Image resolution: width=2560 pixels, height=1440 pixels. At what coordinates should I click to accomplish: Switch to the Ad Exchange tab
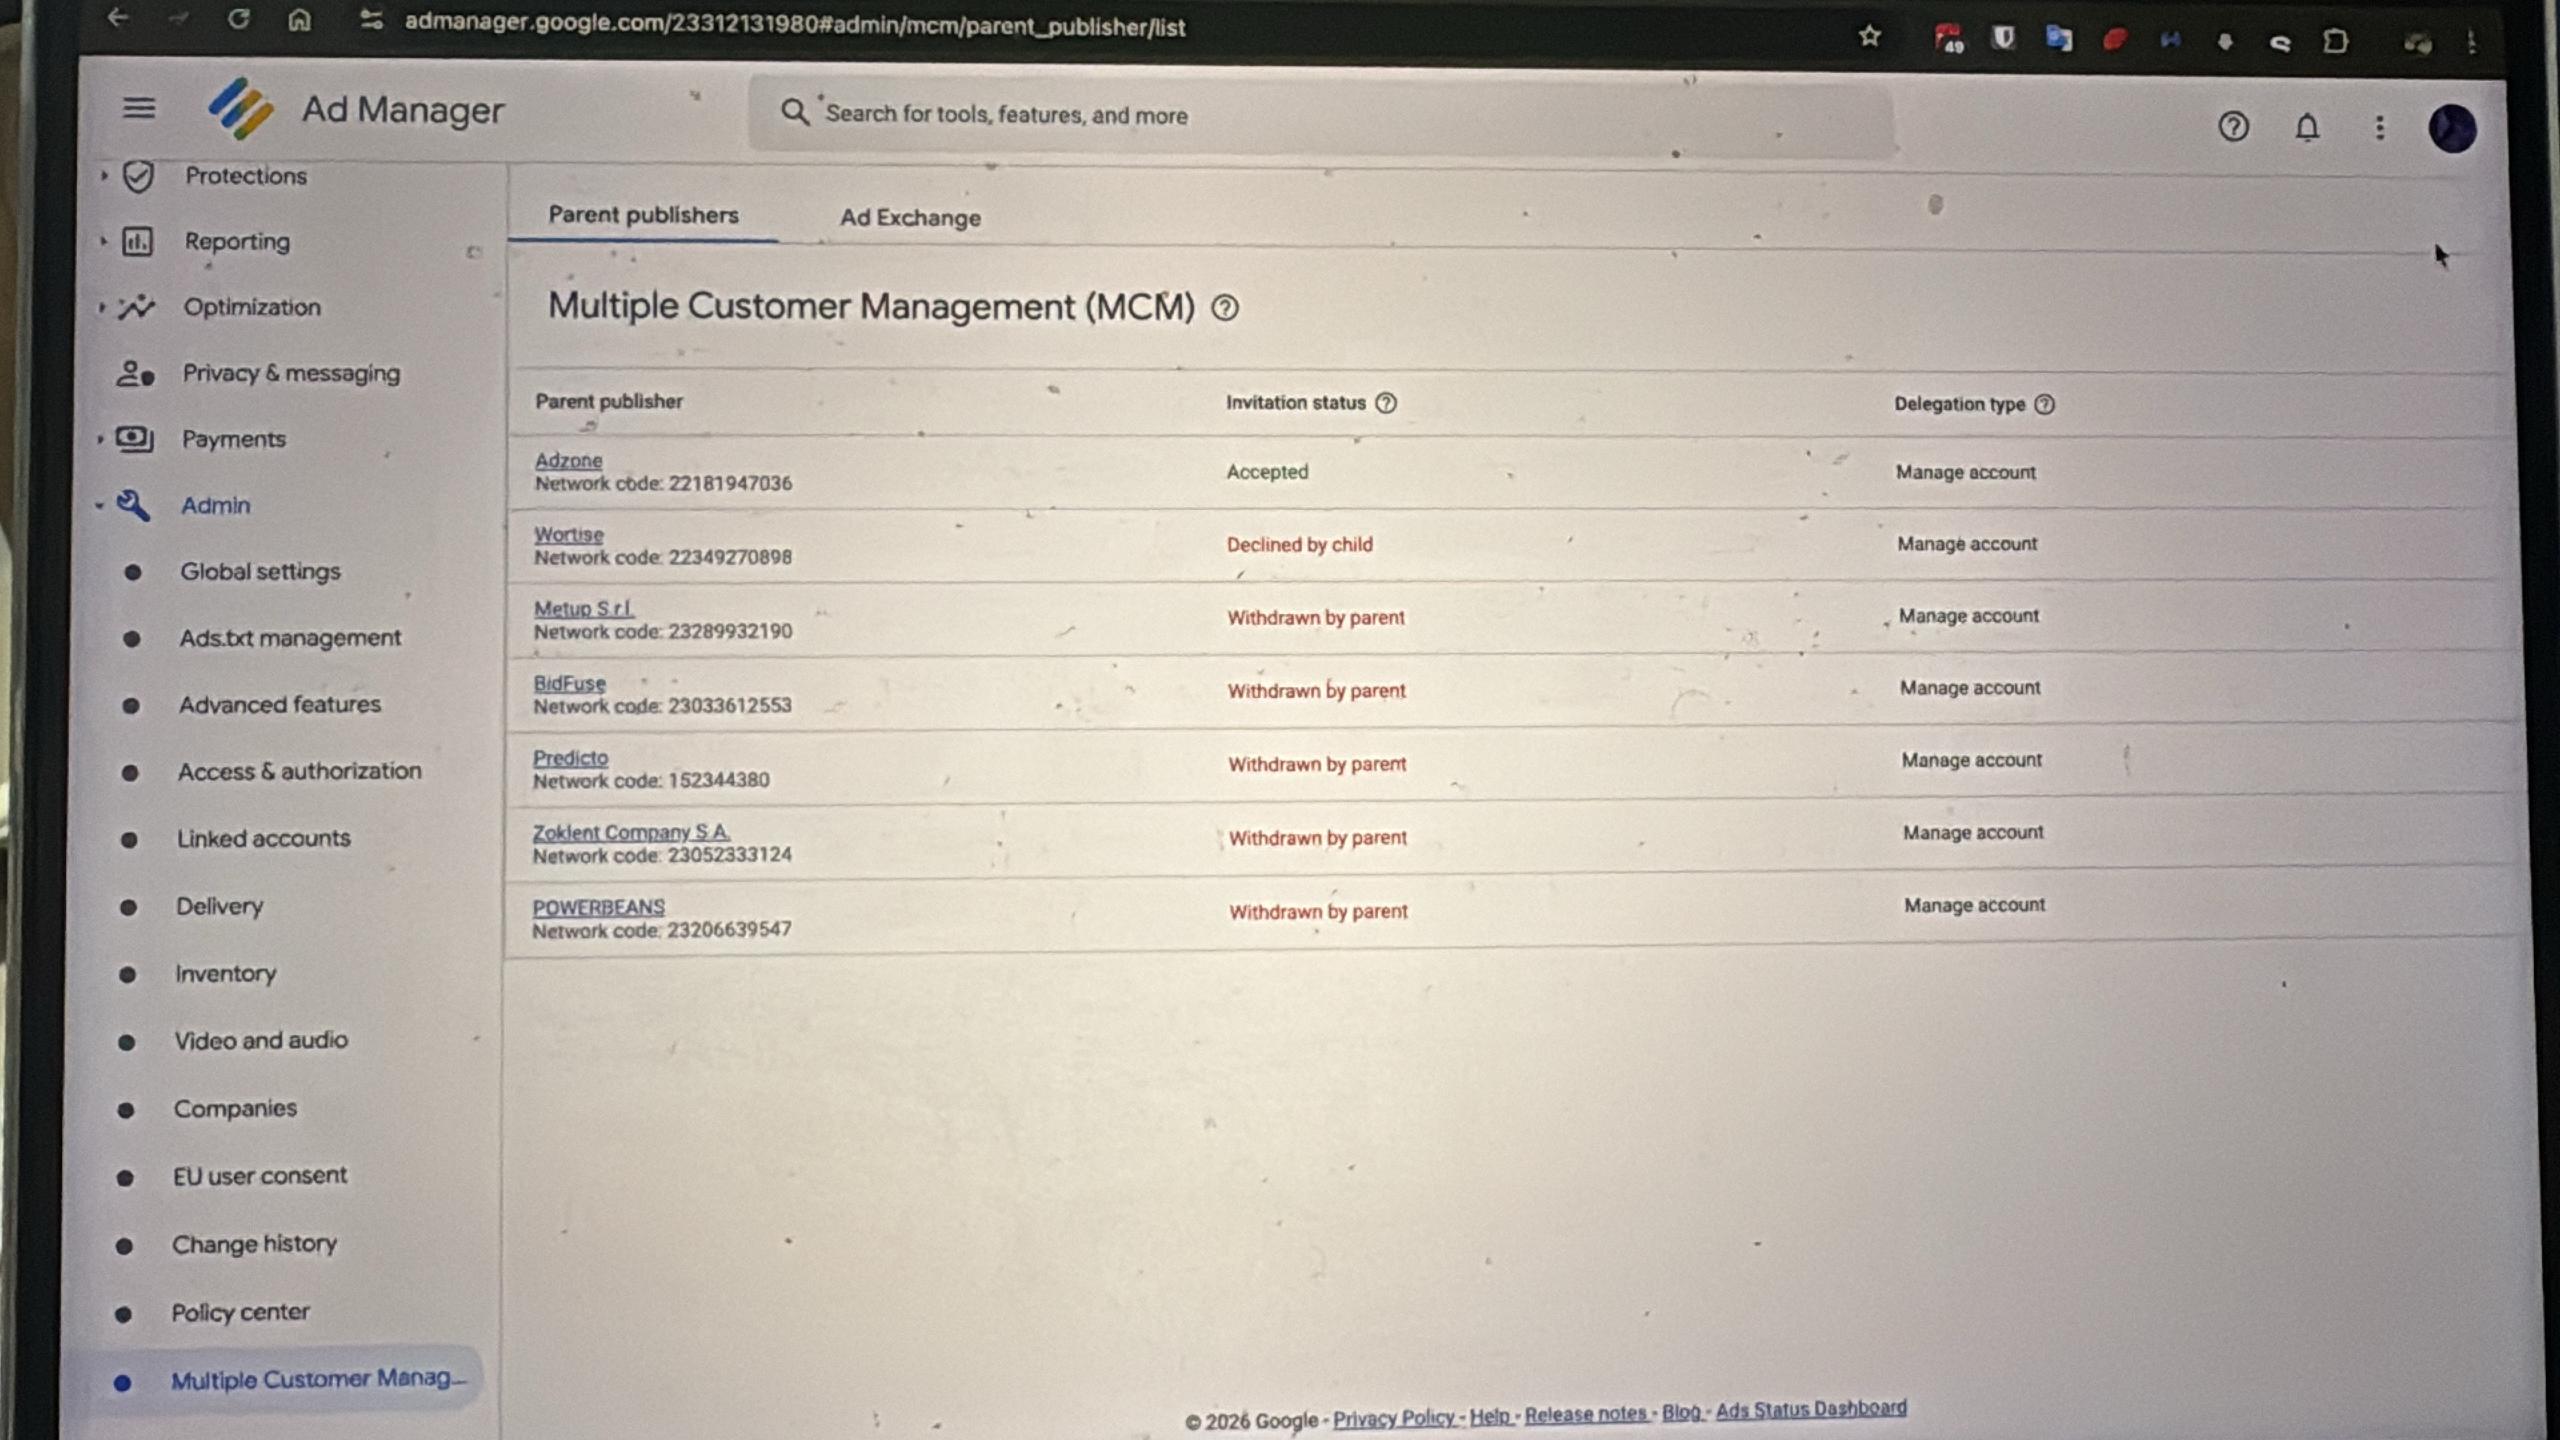(910, 218)
